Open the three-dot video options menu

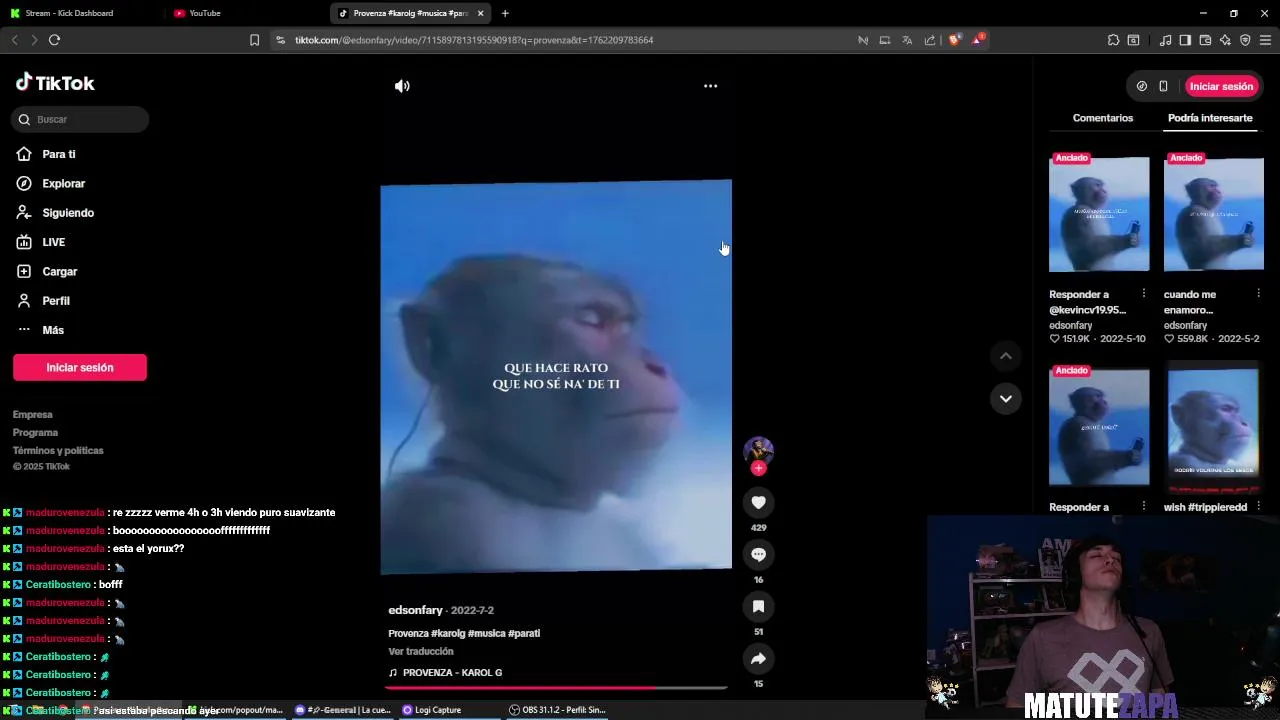coord(710,86)
